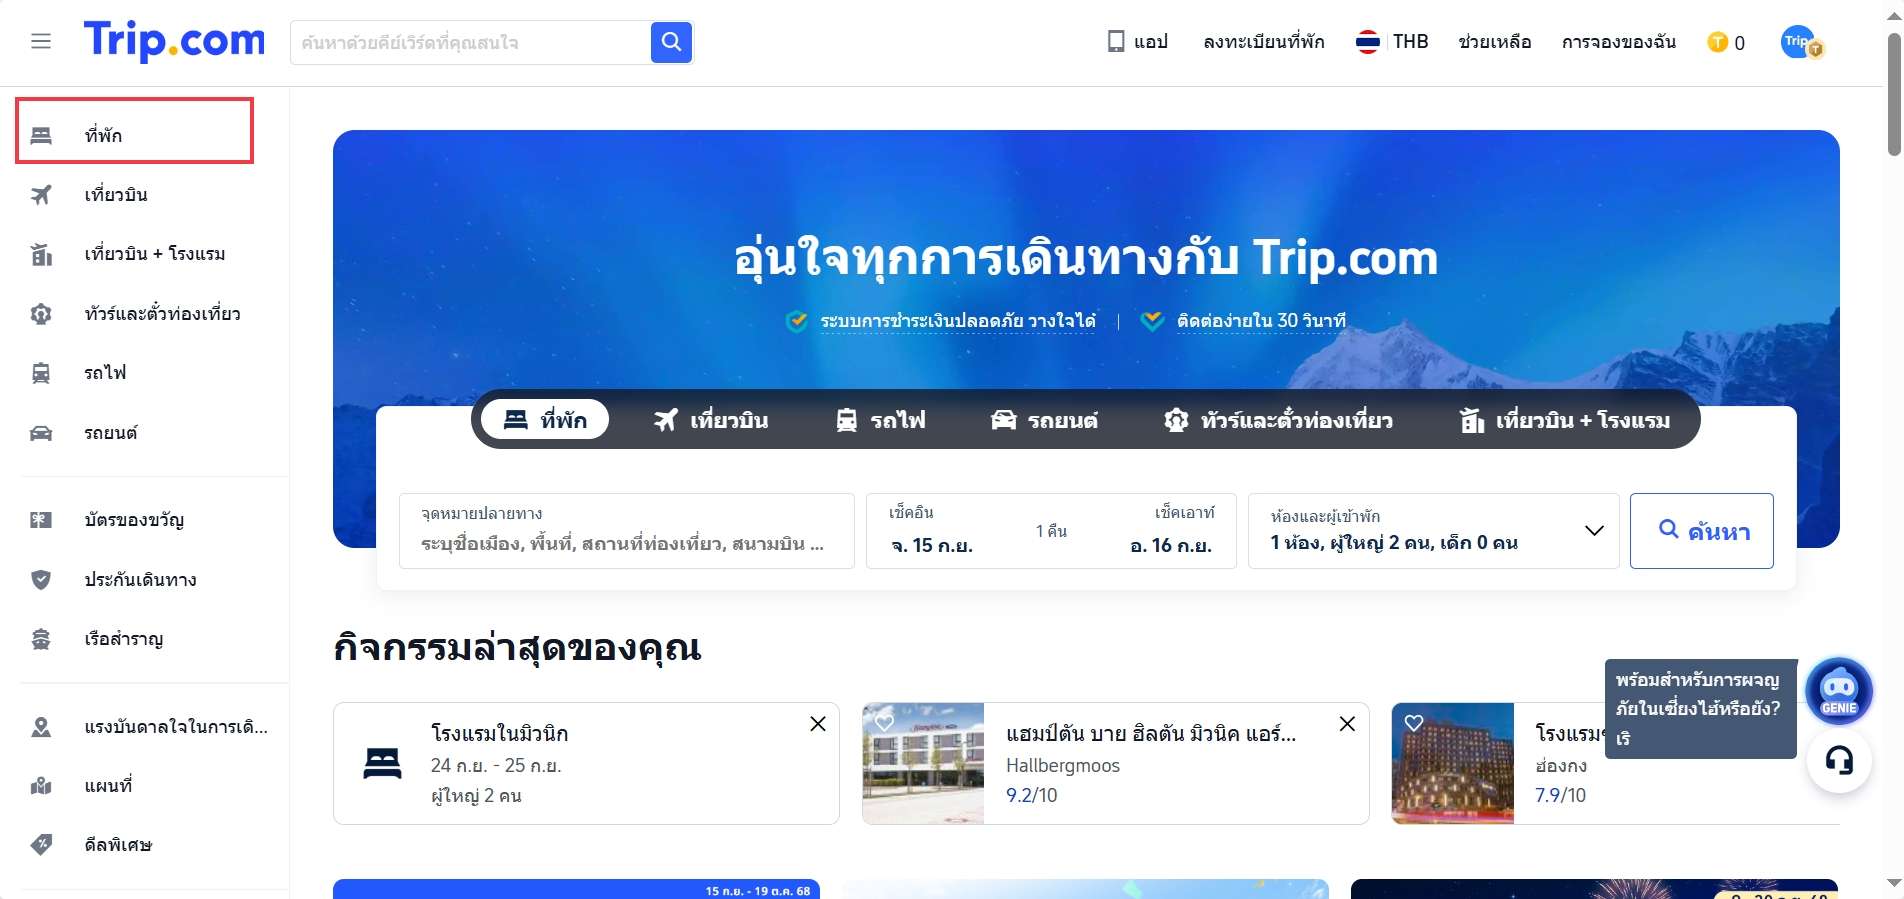Click the travel inspiration pin icon
The image size is (1904, 899).
point(41,726)
